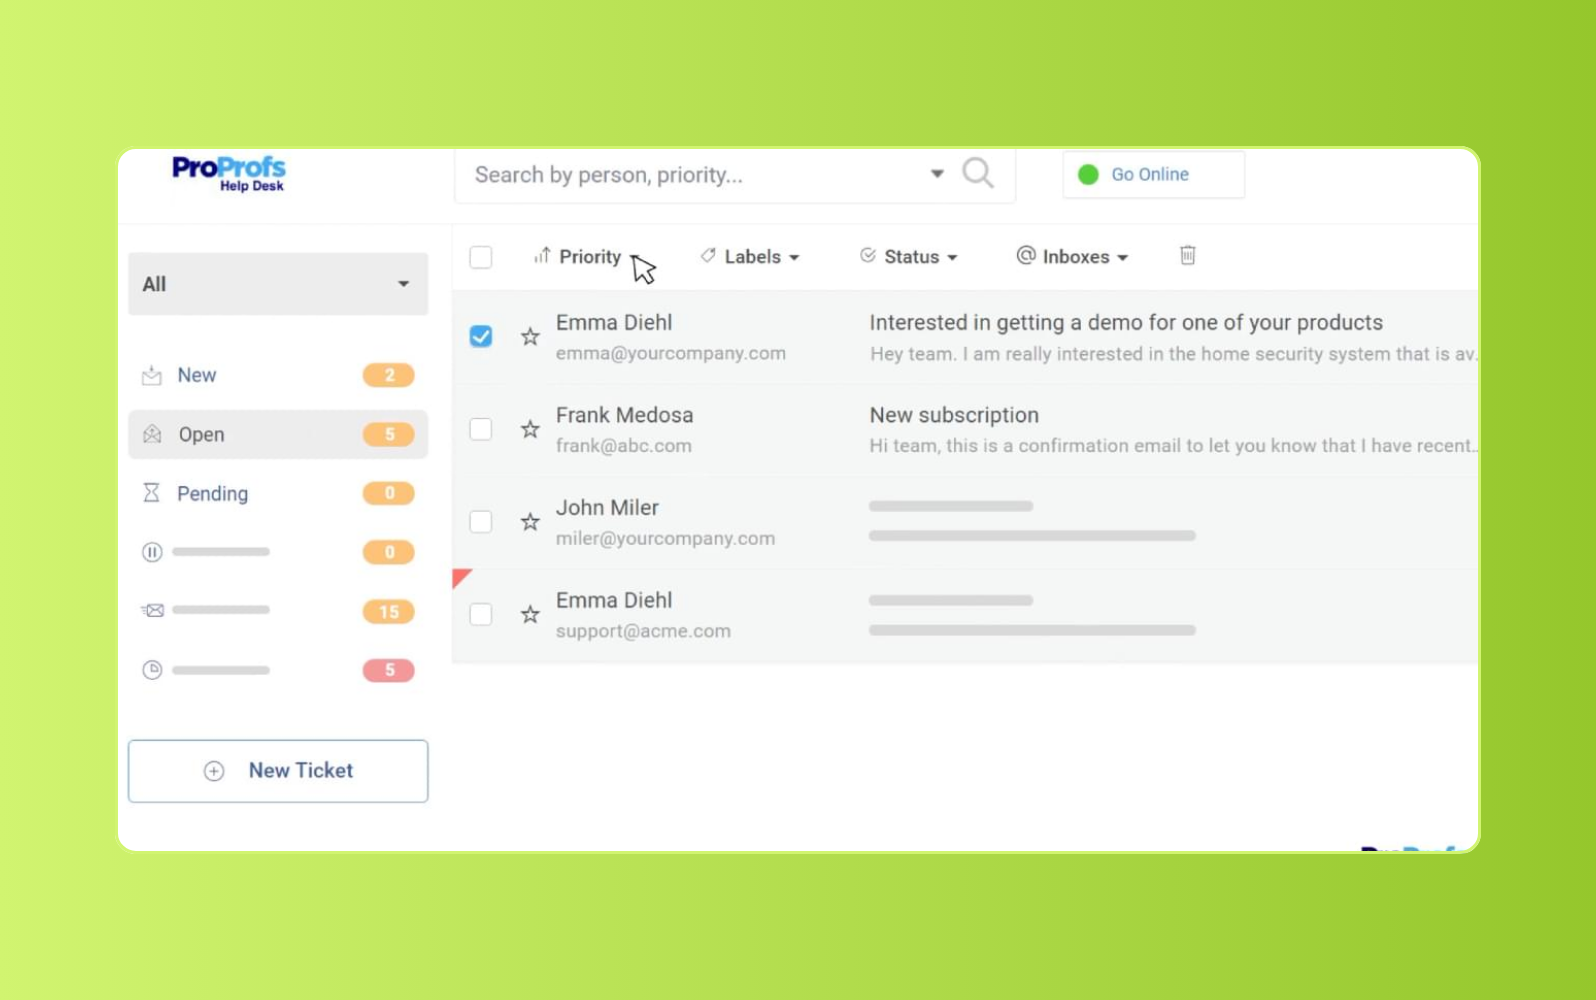Click the Status check-circle icon
Viewport: 1596px width, 1000px height.
tap(868, 255)
